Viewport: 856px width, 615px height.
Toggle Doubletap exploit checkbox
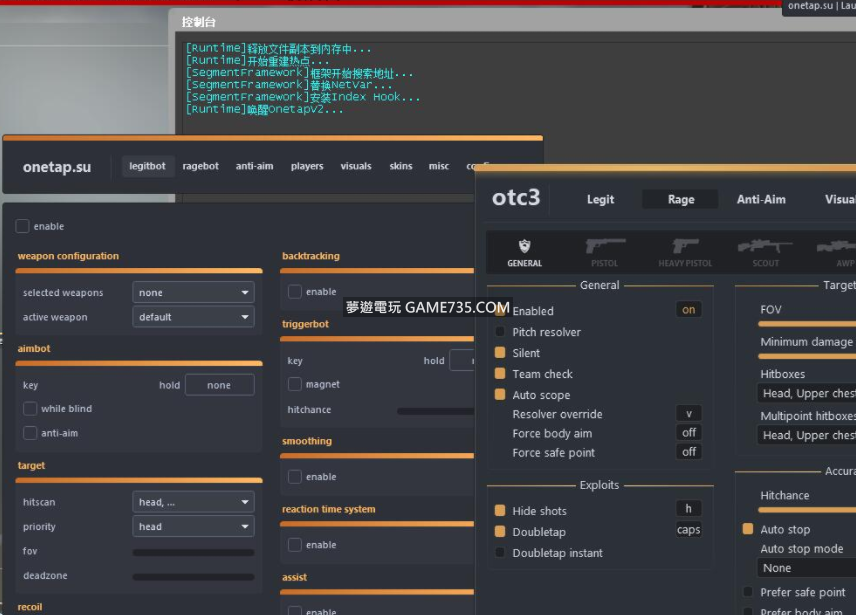pyautogui.click(x=500, y=531)
